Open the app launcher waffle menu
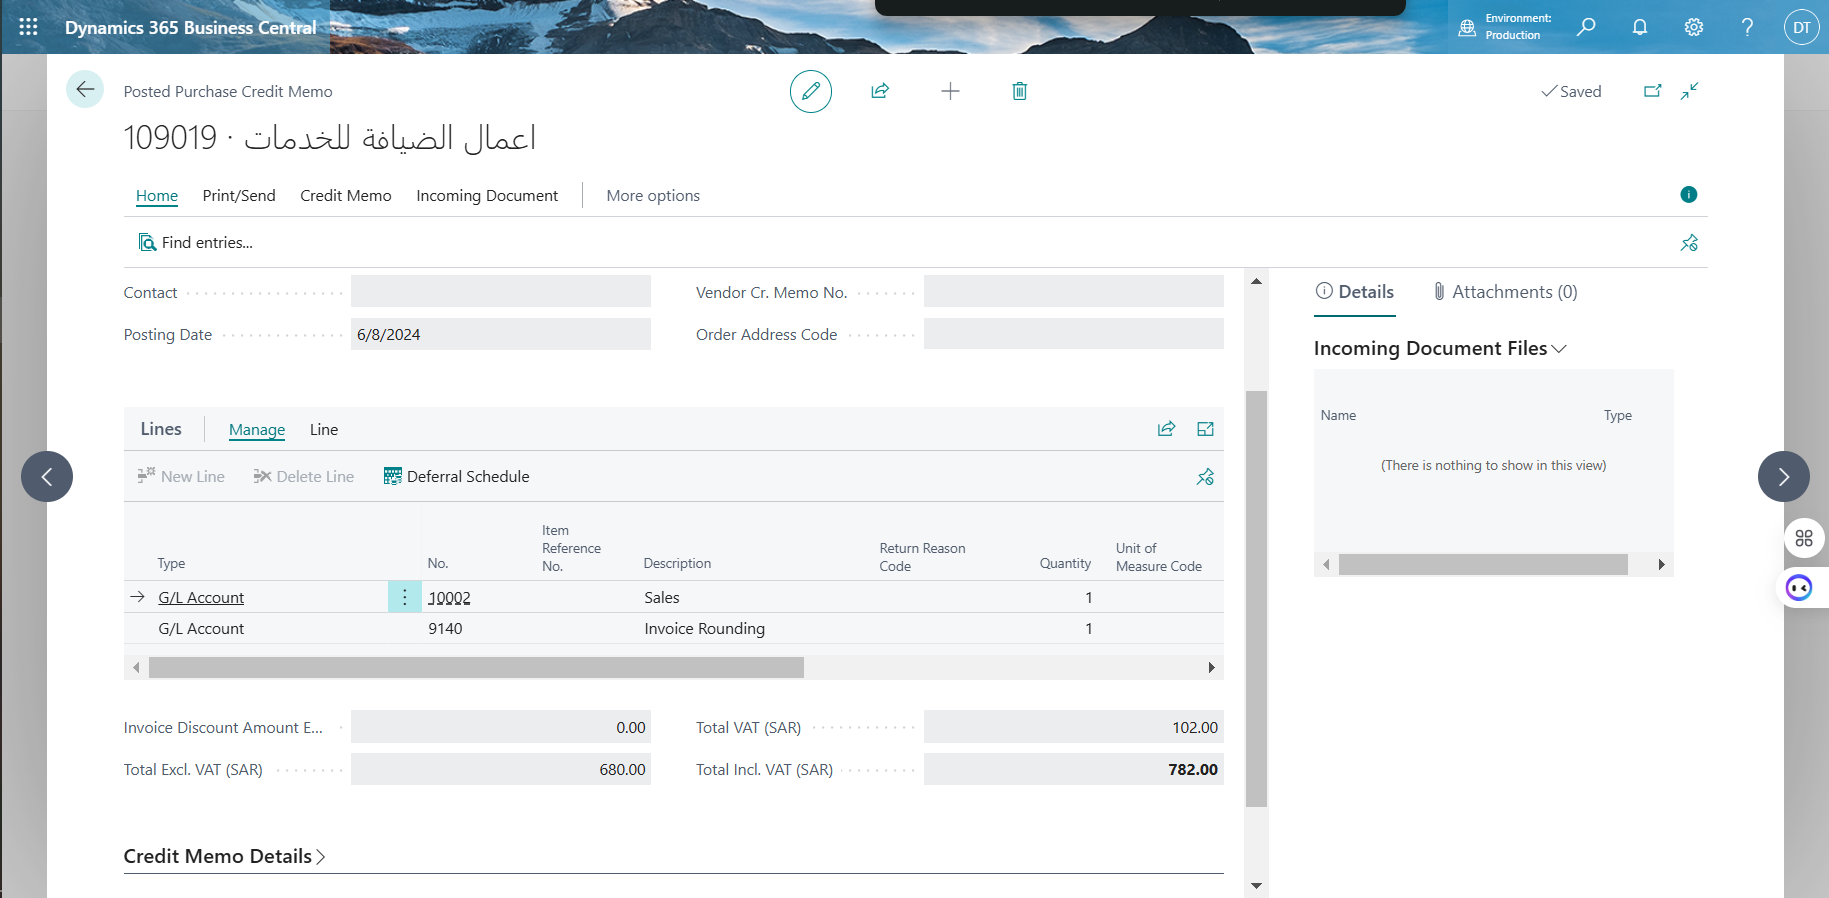1829x898 pixels. click(x=28, y=27)
